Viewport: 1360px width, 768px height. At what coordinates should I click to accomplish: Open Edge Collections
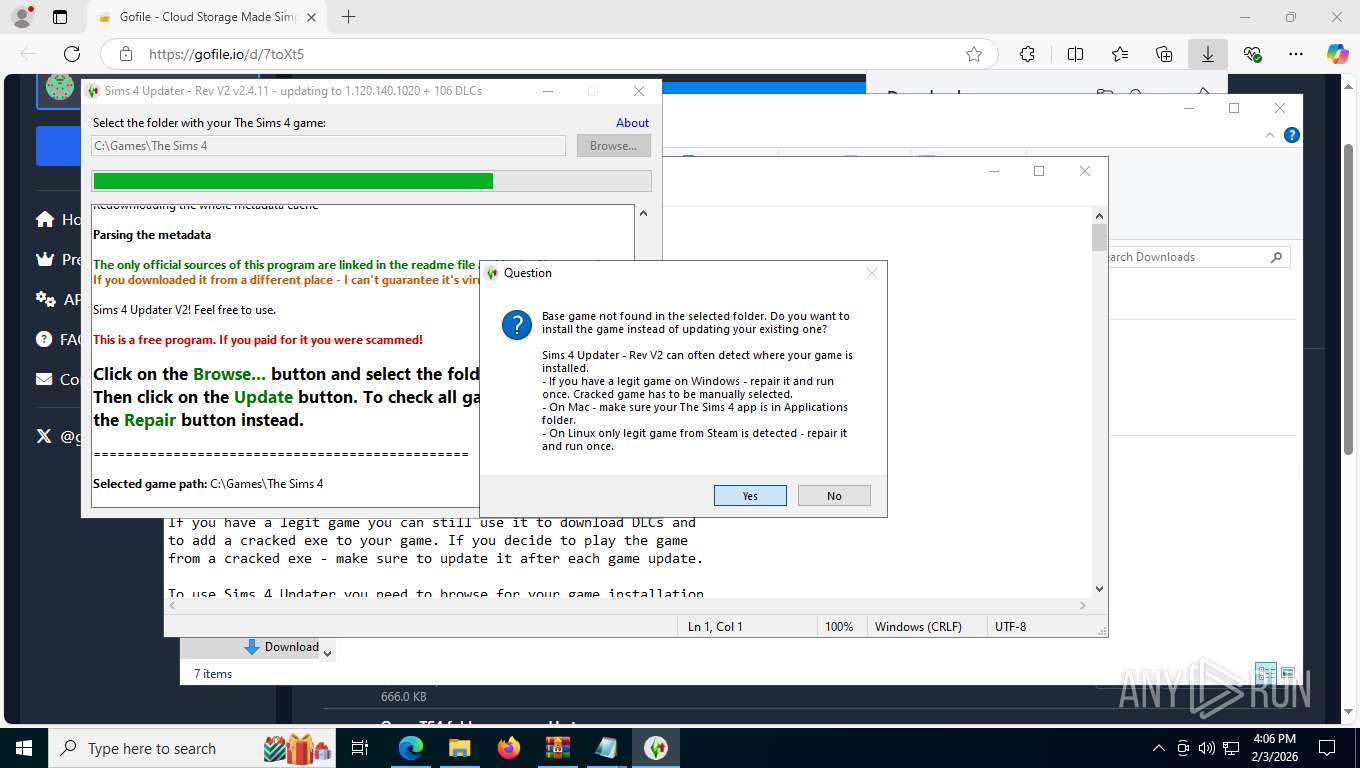1164,54
